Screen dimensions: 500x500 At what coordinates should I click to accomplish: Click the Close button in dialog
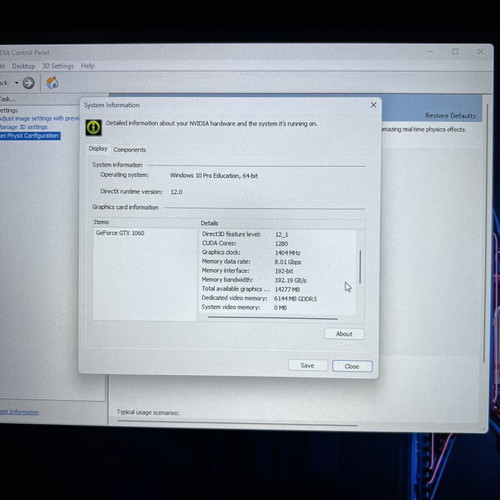click(x=352, y=366)
